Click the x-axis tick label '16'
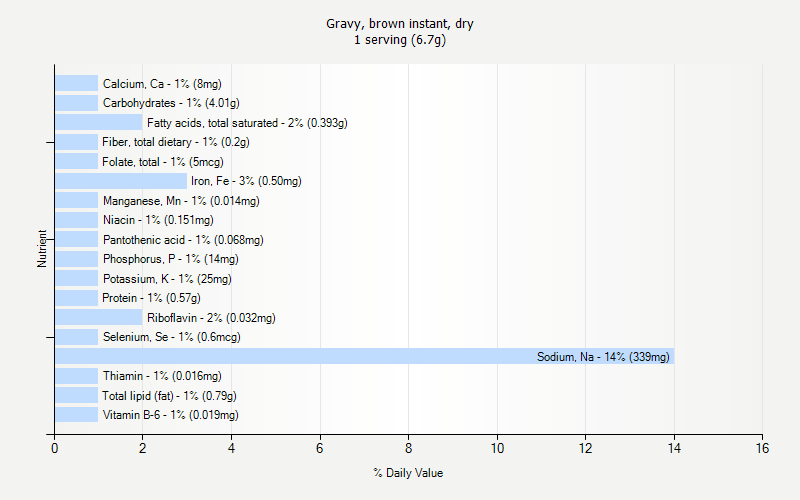 click(x=762, y=448)
